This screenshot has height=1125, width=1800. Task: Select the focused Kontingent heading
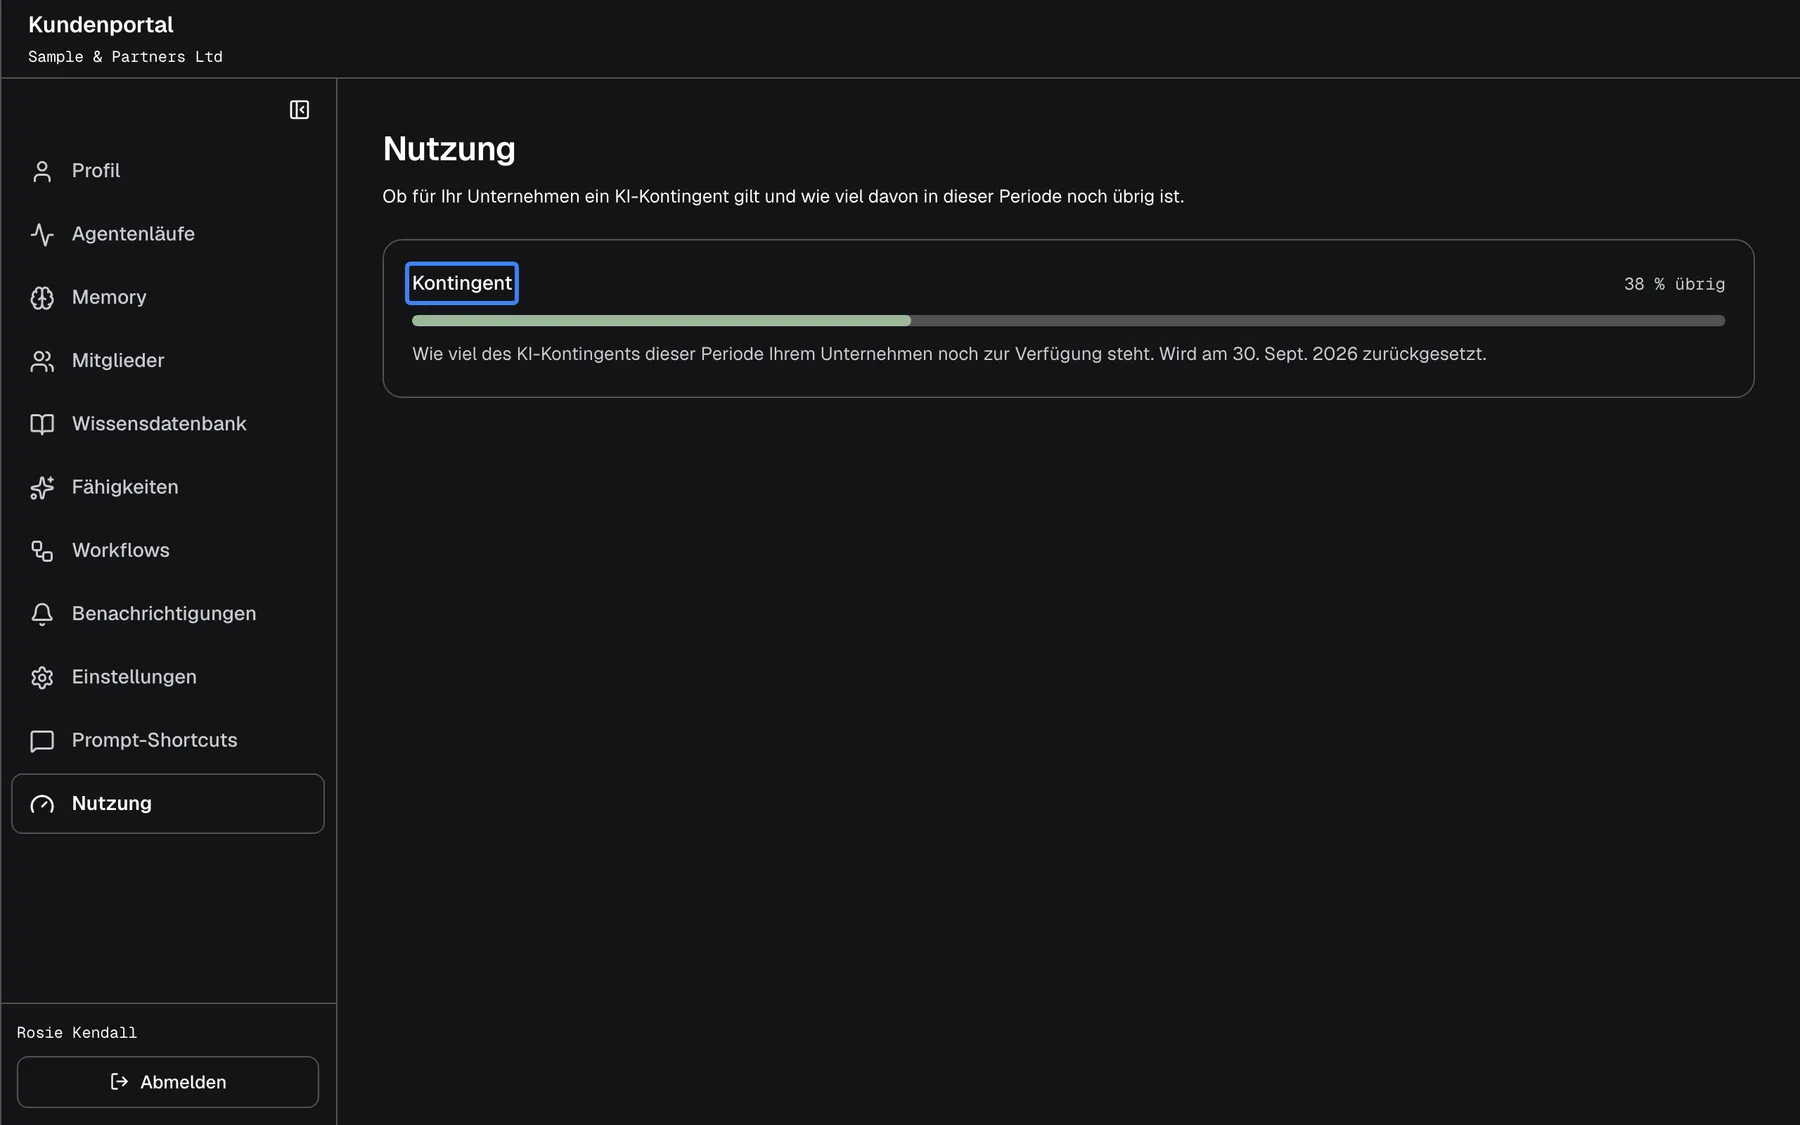(462, 283)
